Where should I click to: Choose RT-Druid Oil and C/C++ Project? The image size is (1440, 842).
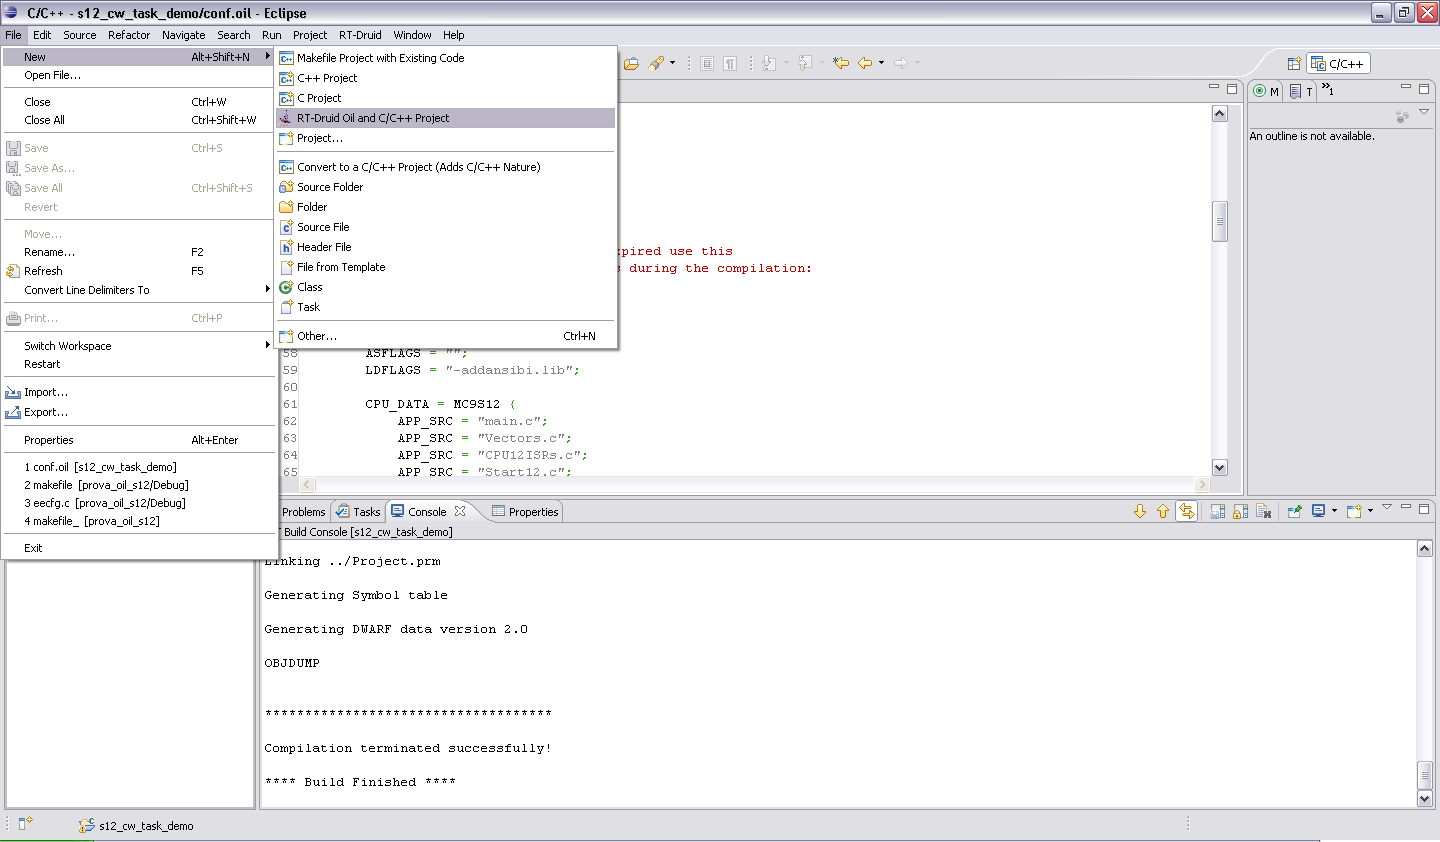coord(446,118)
